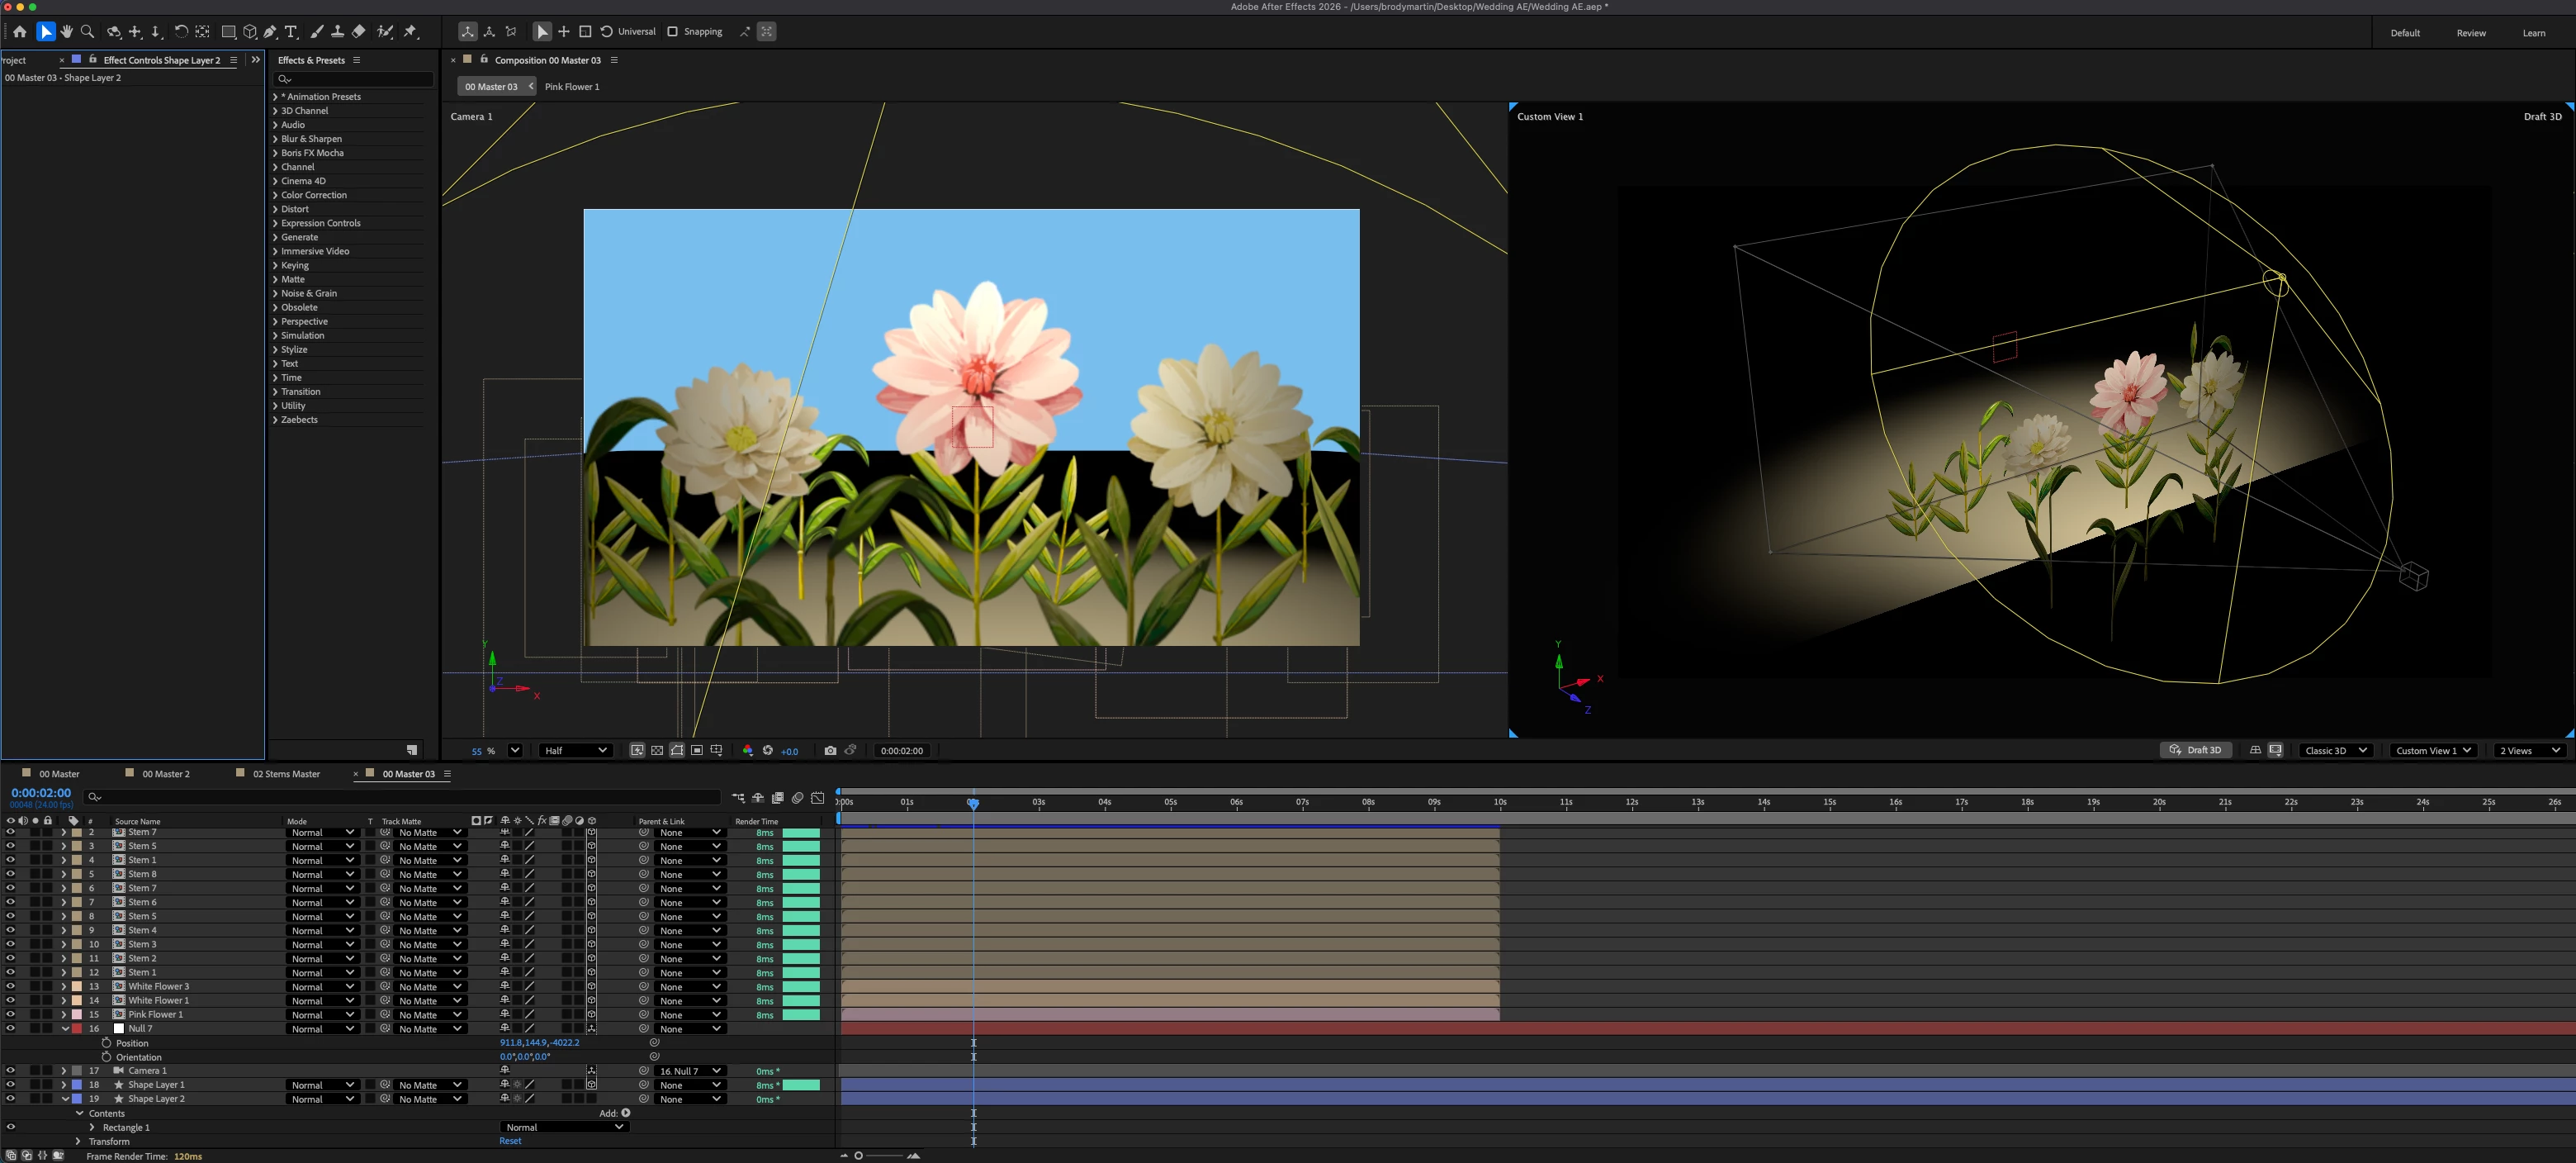
Task: Toggle visibility of Shape Layer 1
Action: (11, 1084)
